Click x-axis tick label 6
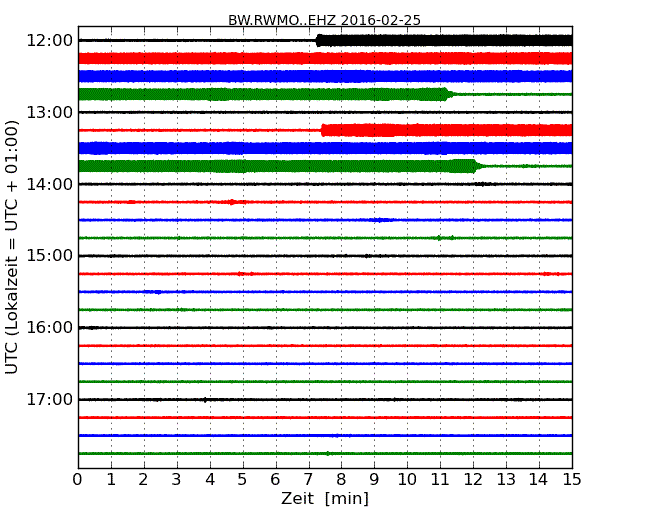The height and width of the screenshot is (520, 650). [x=275, y=480]
